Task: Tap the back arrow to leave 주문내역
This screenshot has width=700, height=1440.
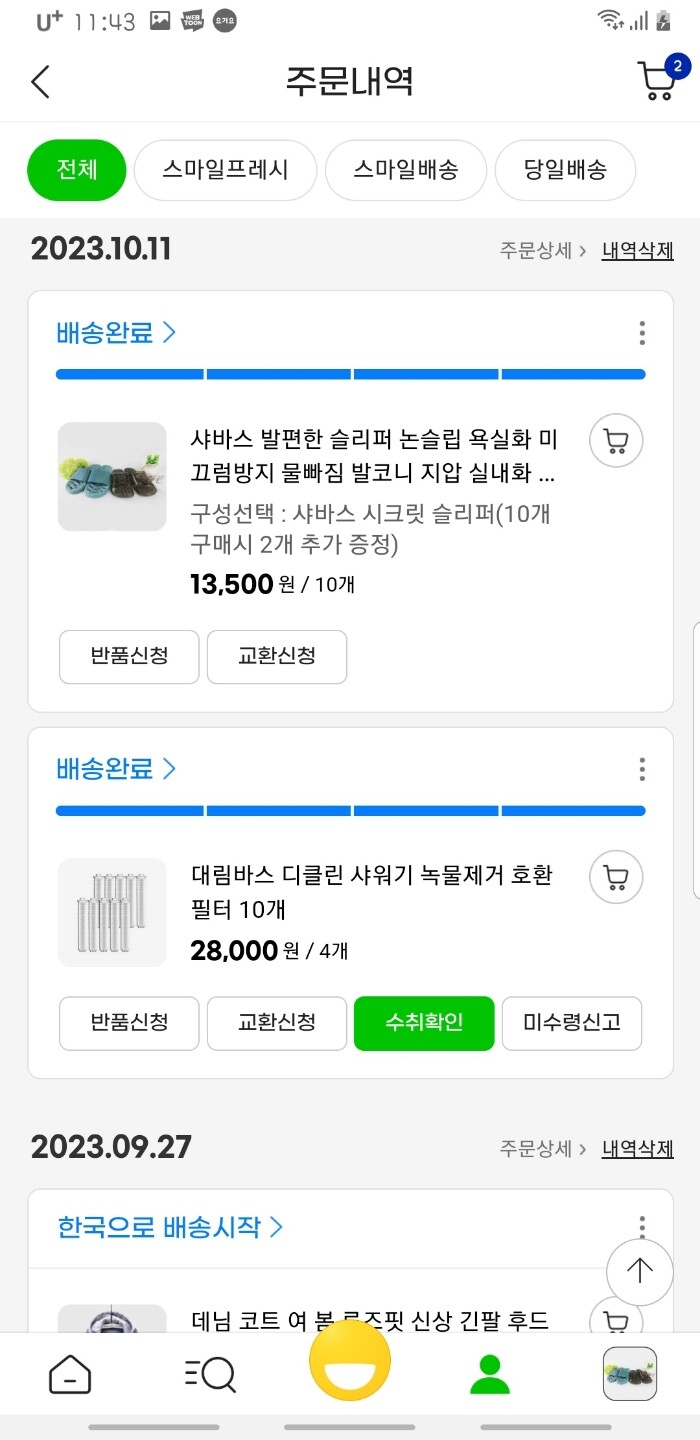Action: click(40, 81)
